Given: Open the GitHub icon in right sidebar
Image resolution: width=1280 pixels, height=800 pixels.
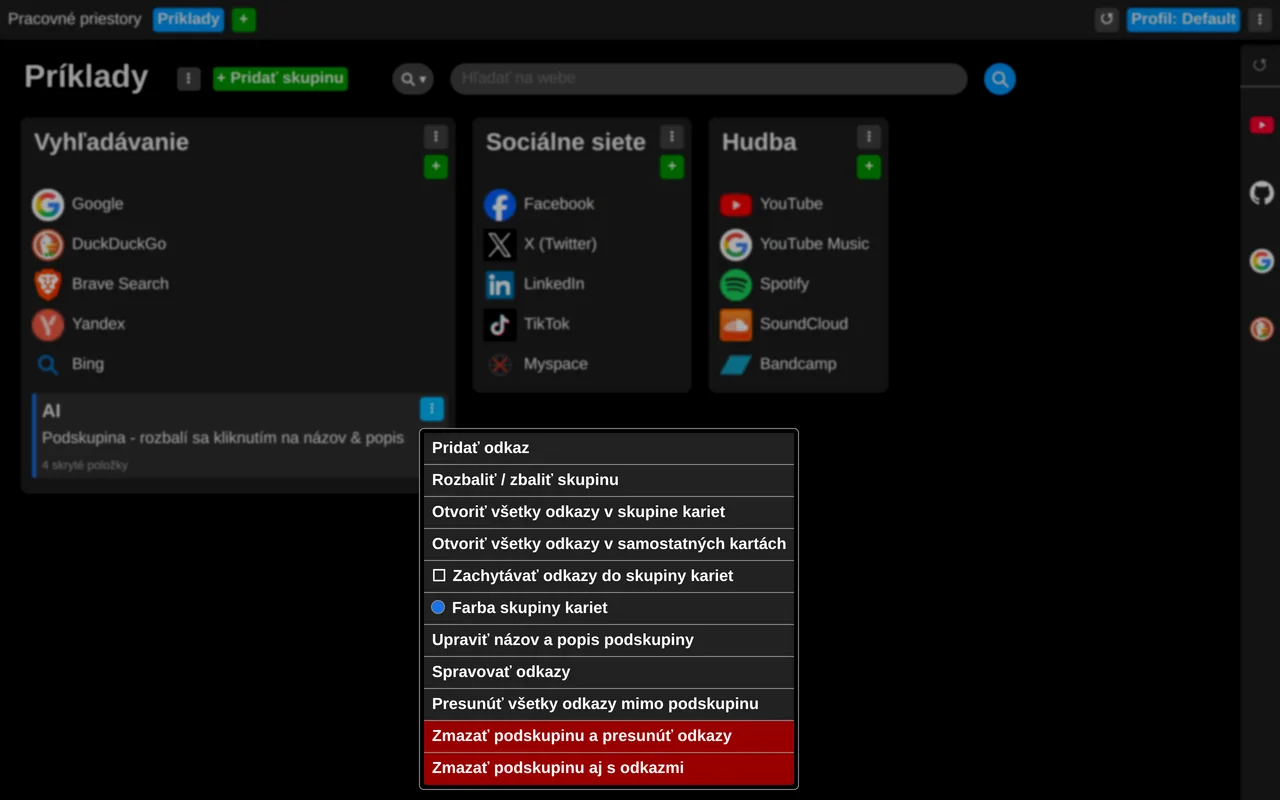Looking at the screenshot, I should pos(1261,193).
